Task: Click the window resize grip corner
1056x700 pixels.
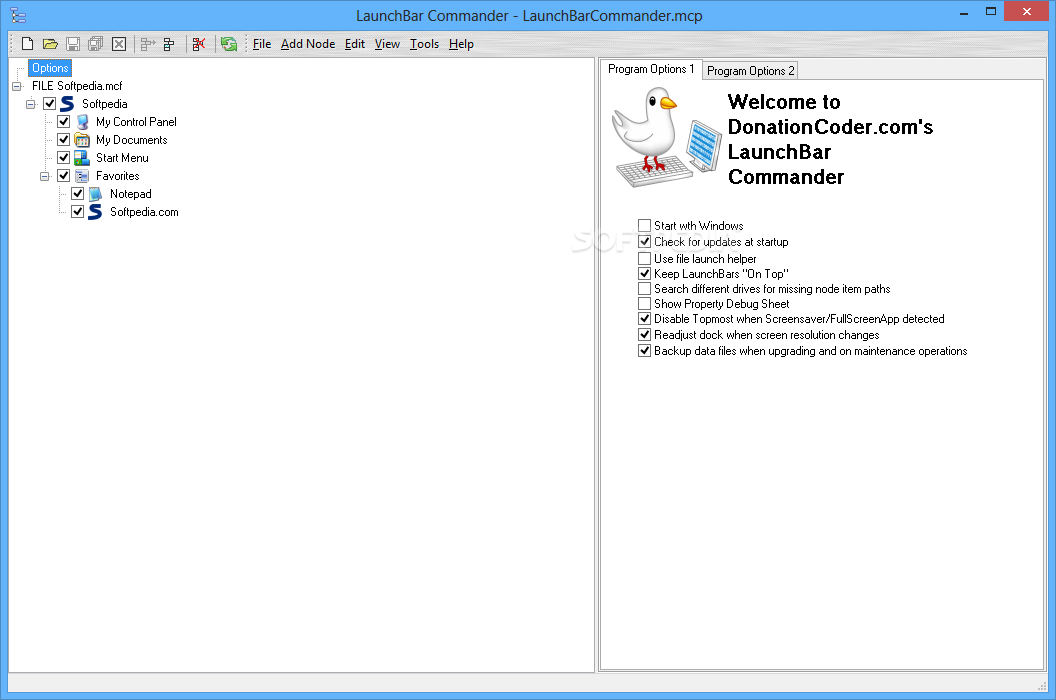Action: point(1042,686)
